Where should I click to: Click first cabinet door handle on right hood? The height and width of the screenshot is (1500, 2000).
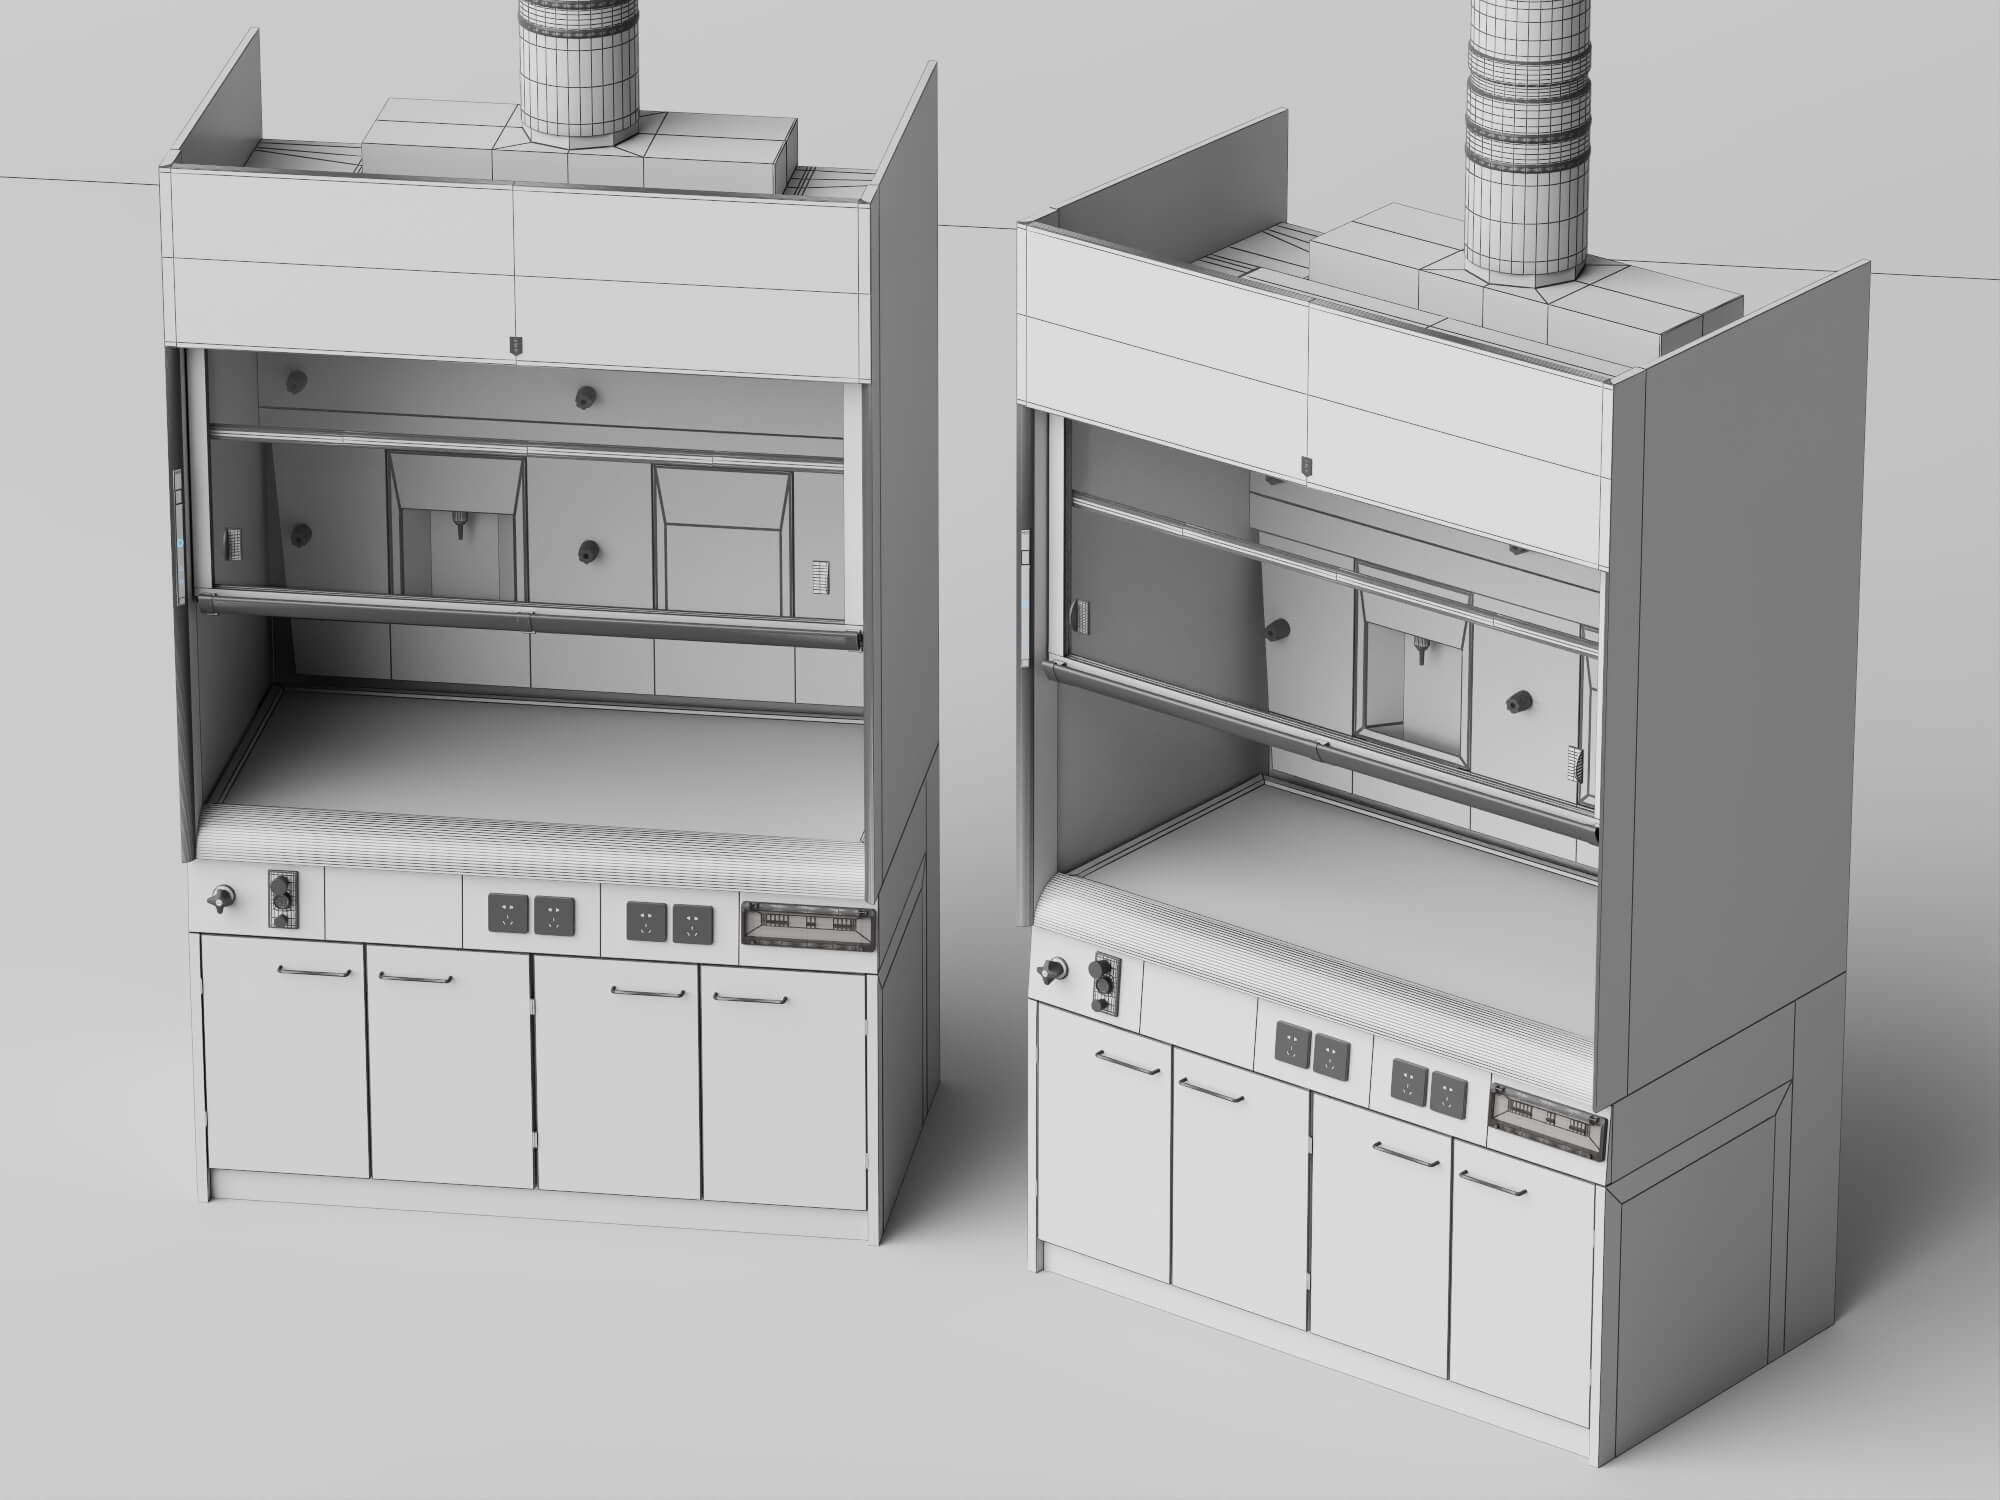tap(1127, 1063)
